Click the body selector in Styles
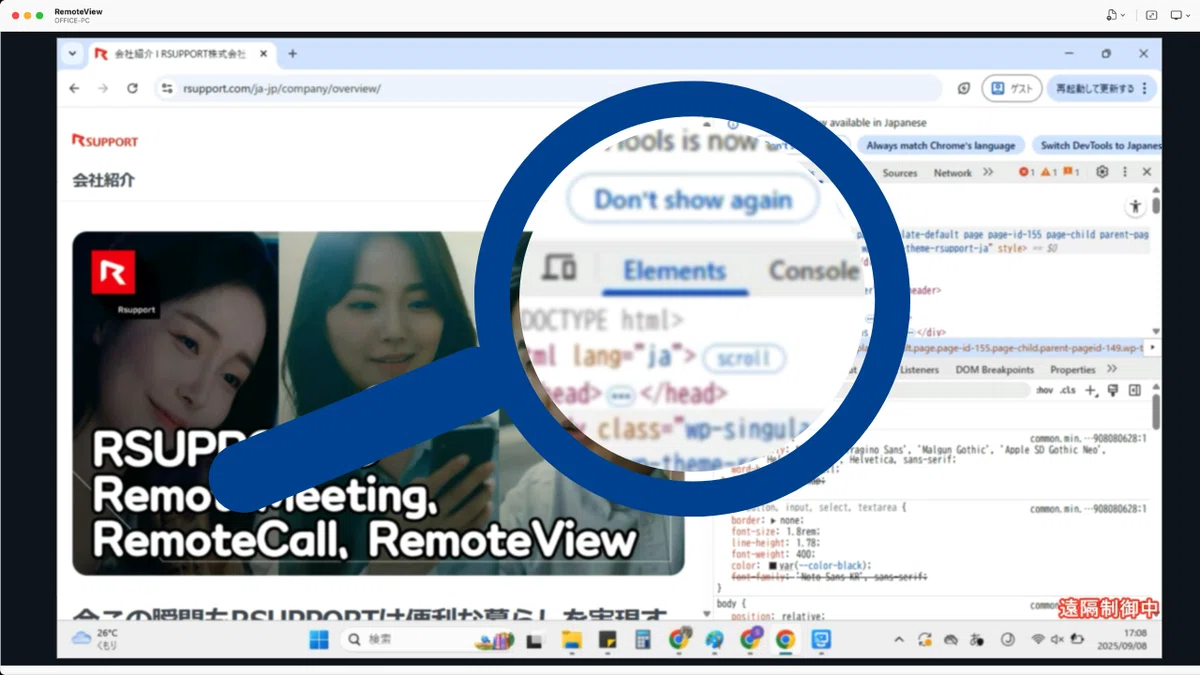Viewport: 1200px width, 675px height. [x=728, y=604]
